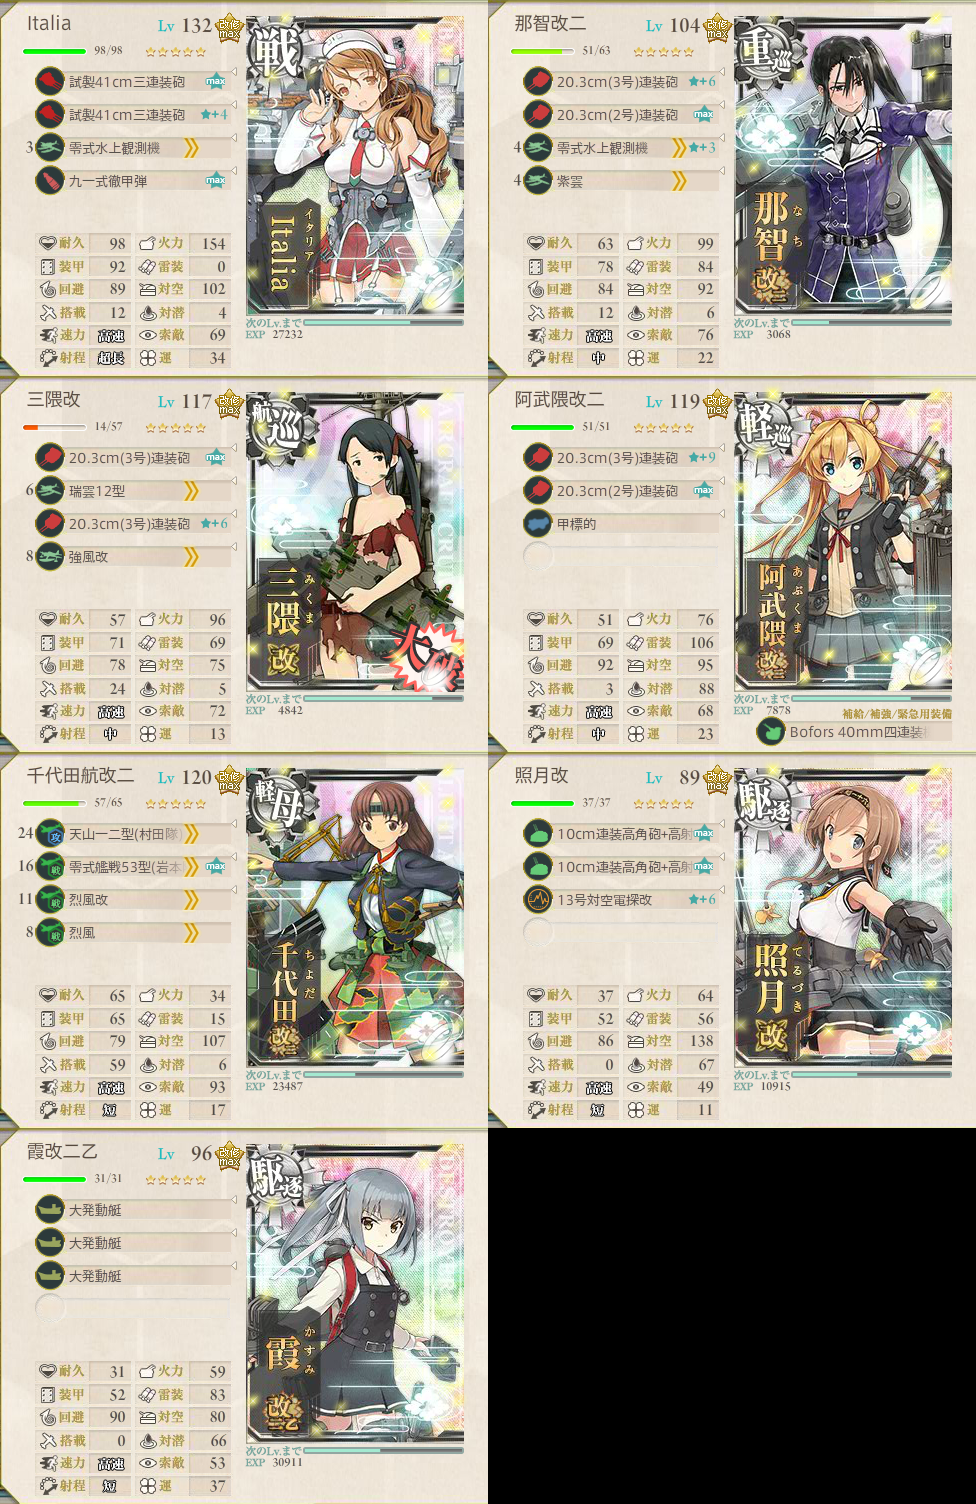
Task: Select the 九一式徹甲弾 shell icon
Action: 50,180
